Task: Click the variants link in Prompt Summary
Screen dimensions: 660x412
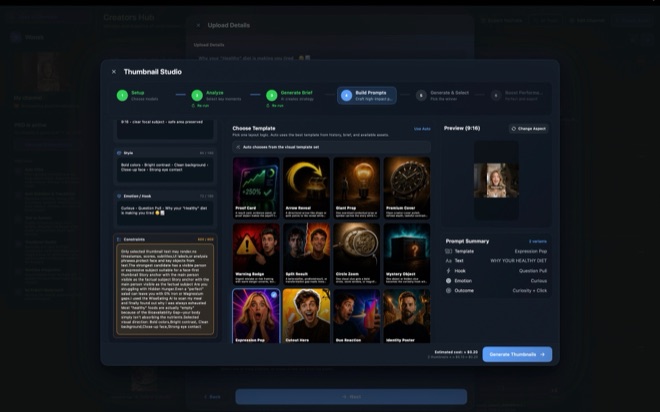Action: tap(538, 242)
